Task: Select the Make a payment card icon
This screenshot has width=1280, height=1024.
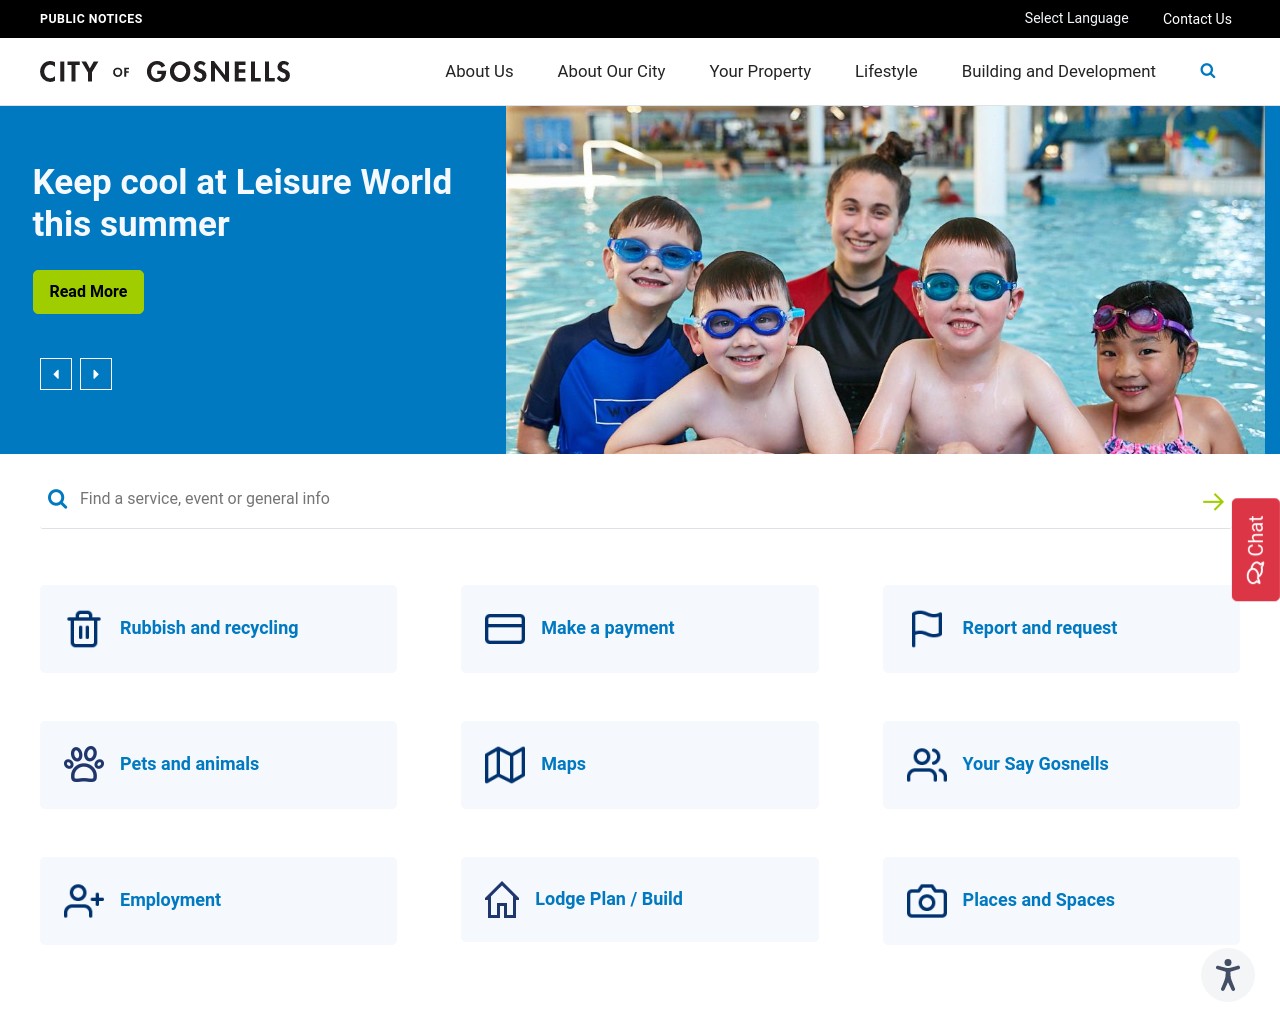Action: tap(505, 629)
